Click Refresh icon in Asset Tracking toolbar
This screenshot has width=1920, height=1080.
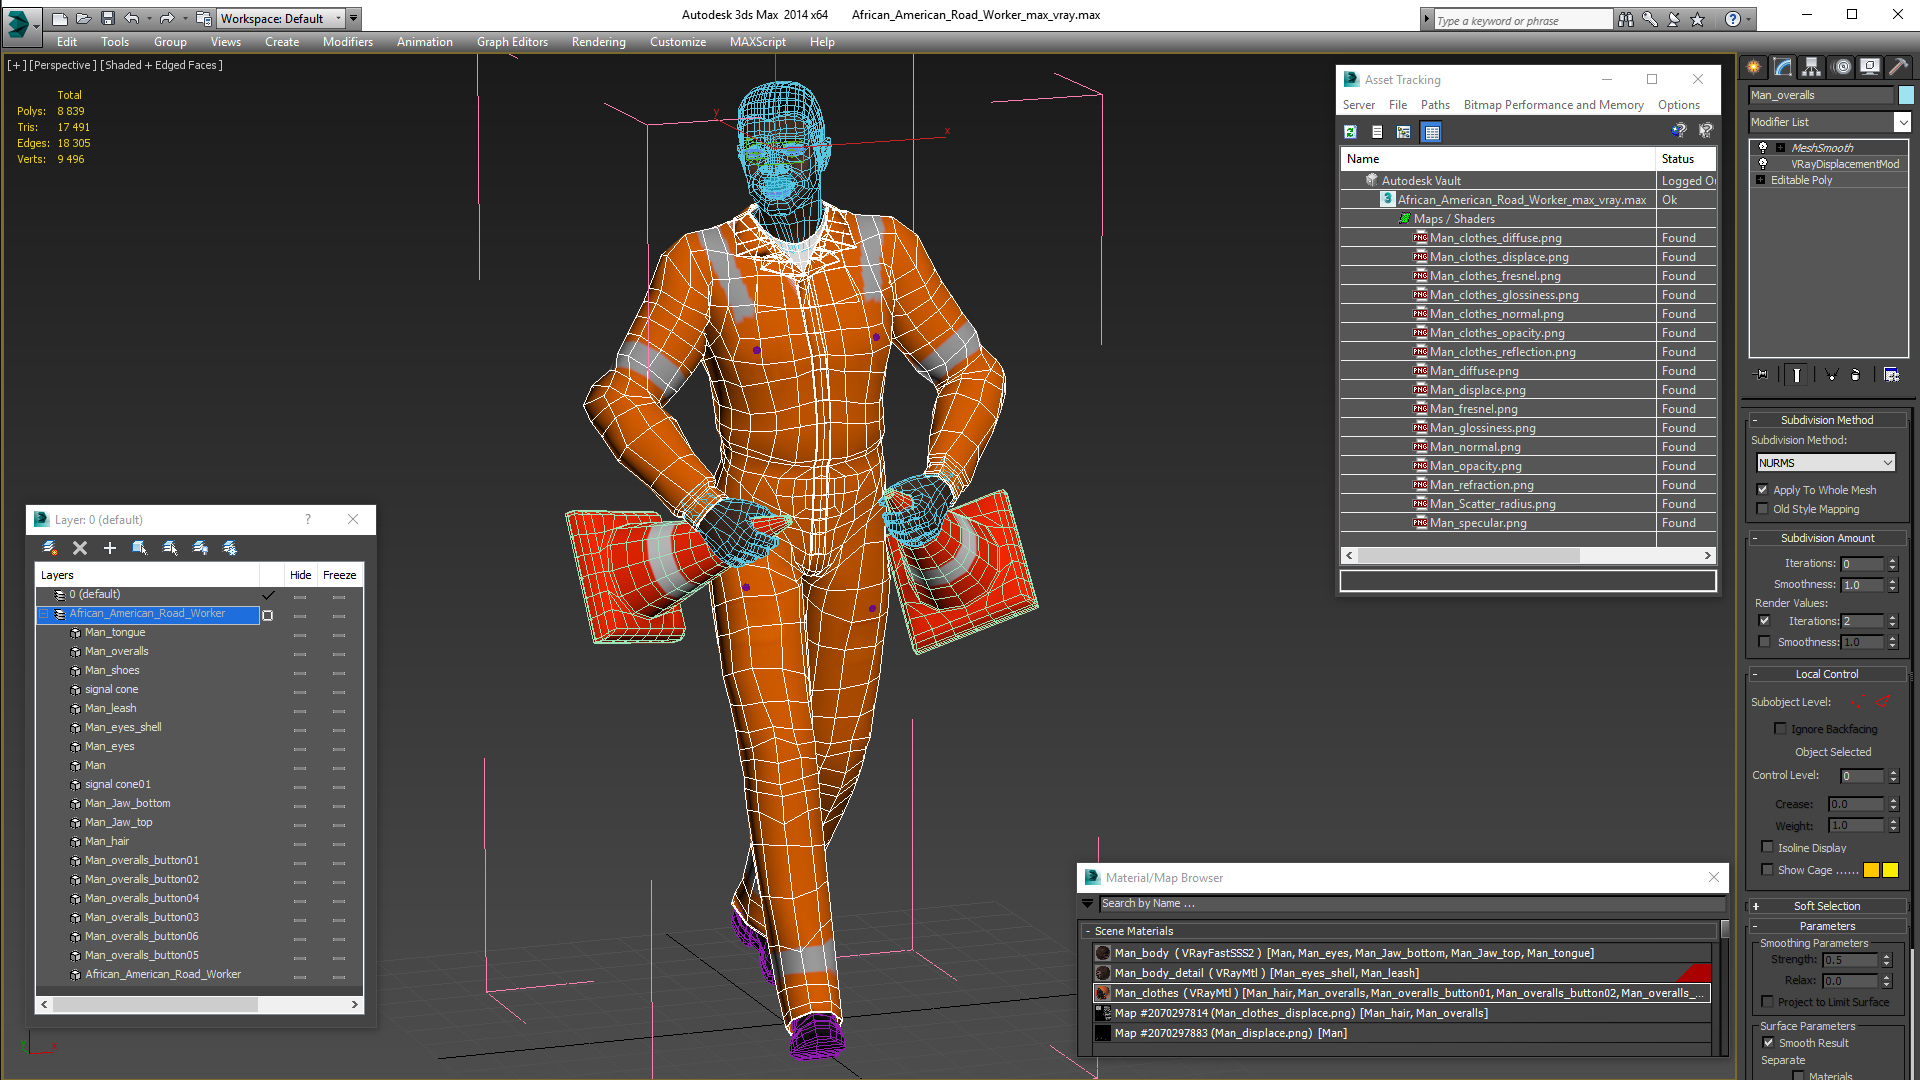click(1350, 132)
